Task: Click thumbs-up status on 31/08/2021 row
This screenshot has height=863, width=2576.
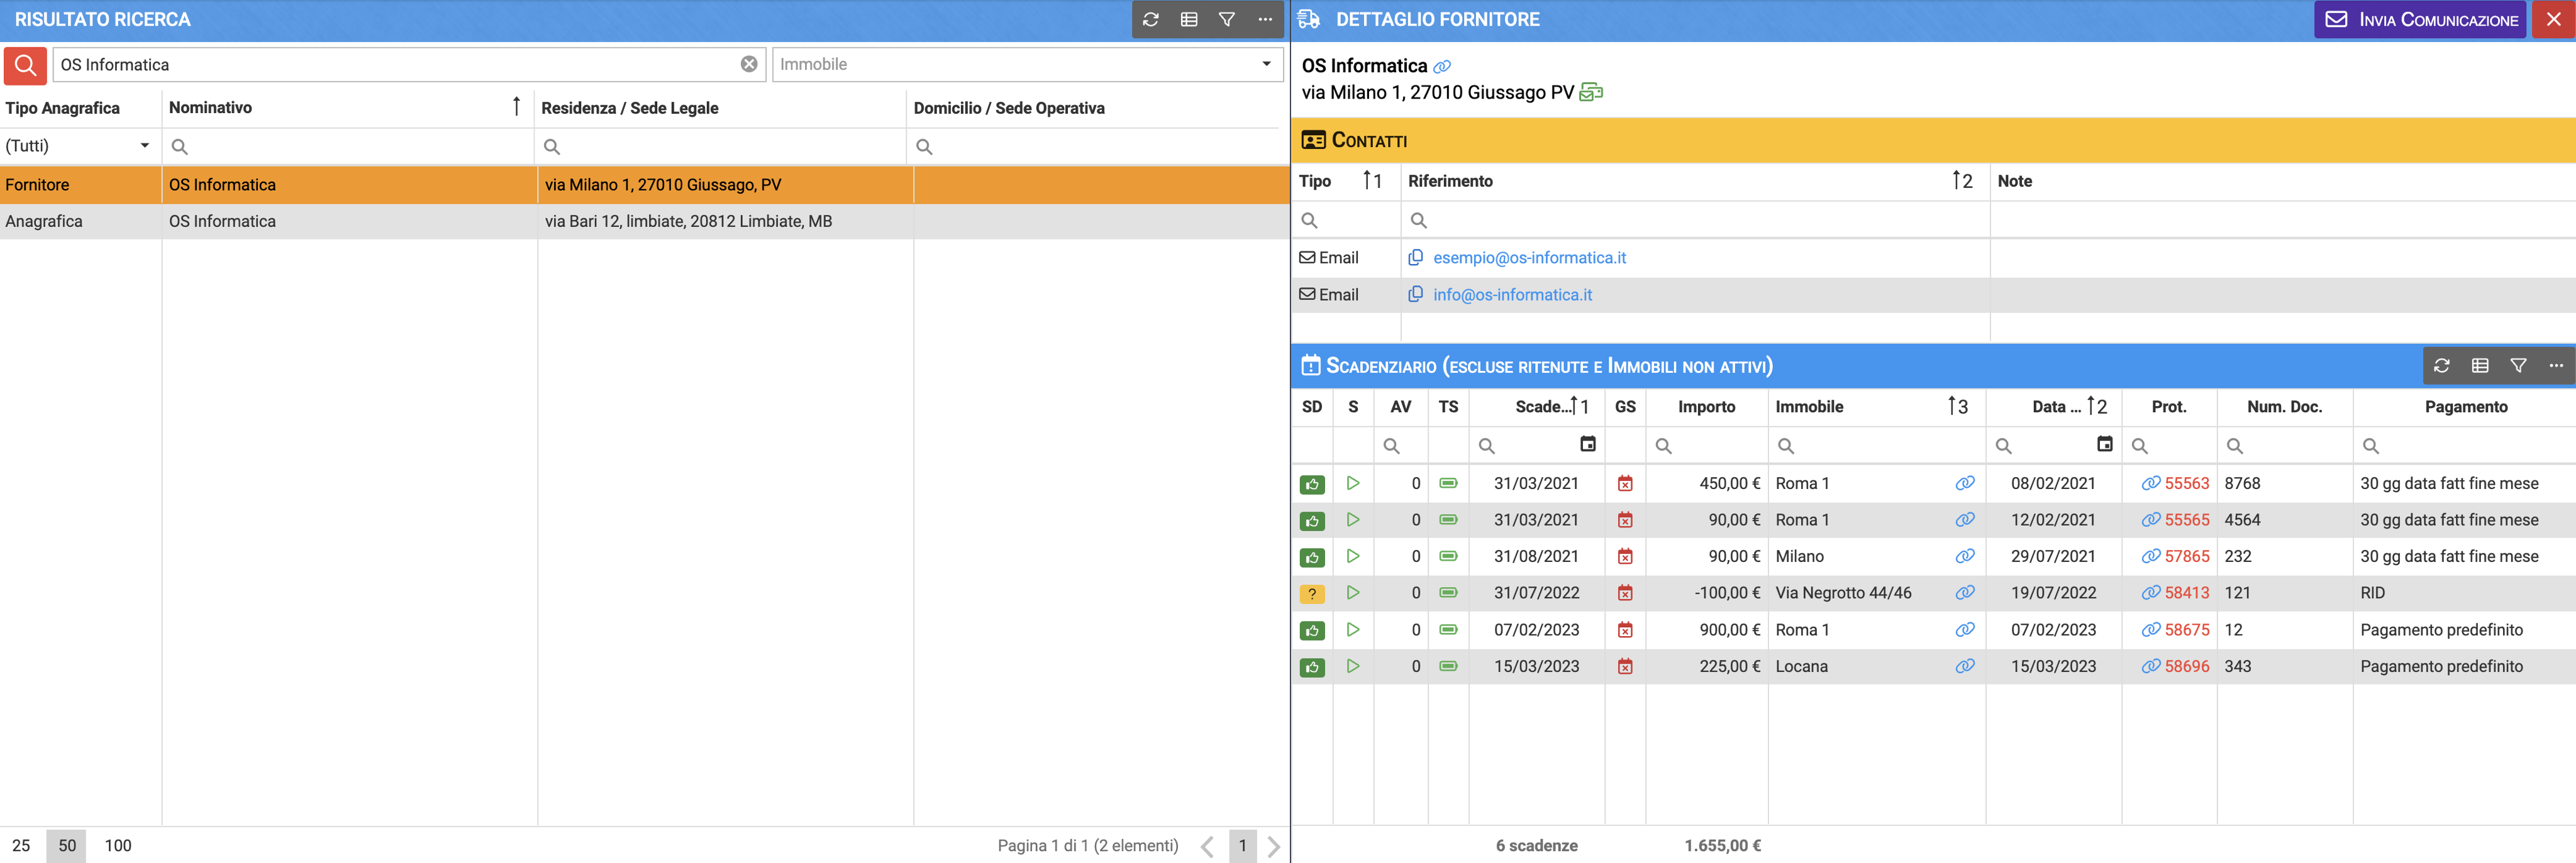Action: [x=1311, y=557]
